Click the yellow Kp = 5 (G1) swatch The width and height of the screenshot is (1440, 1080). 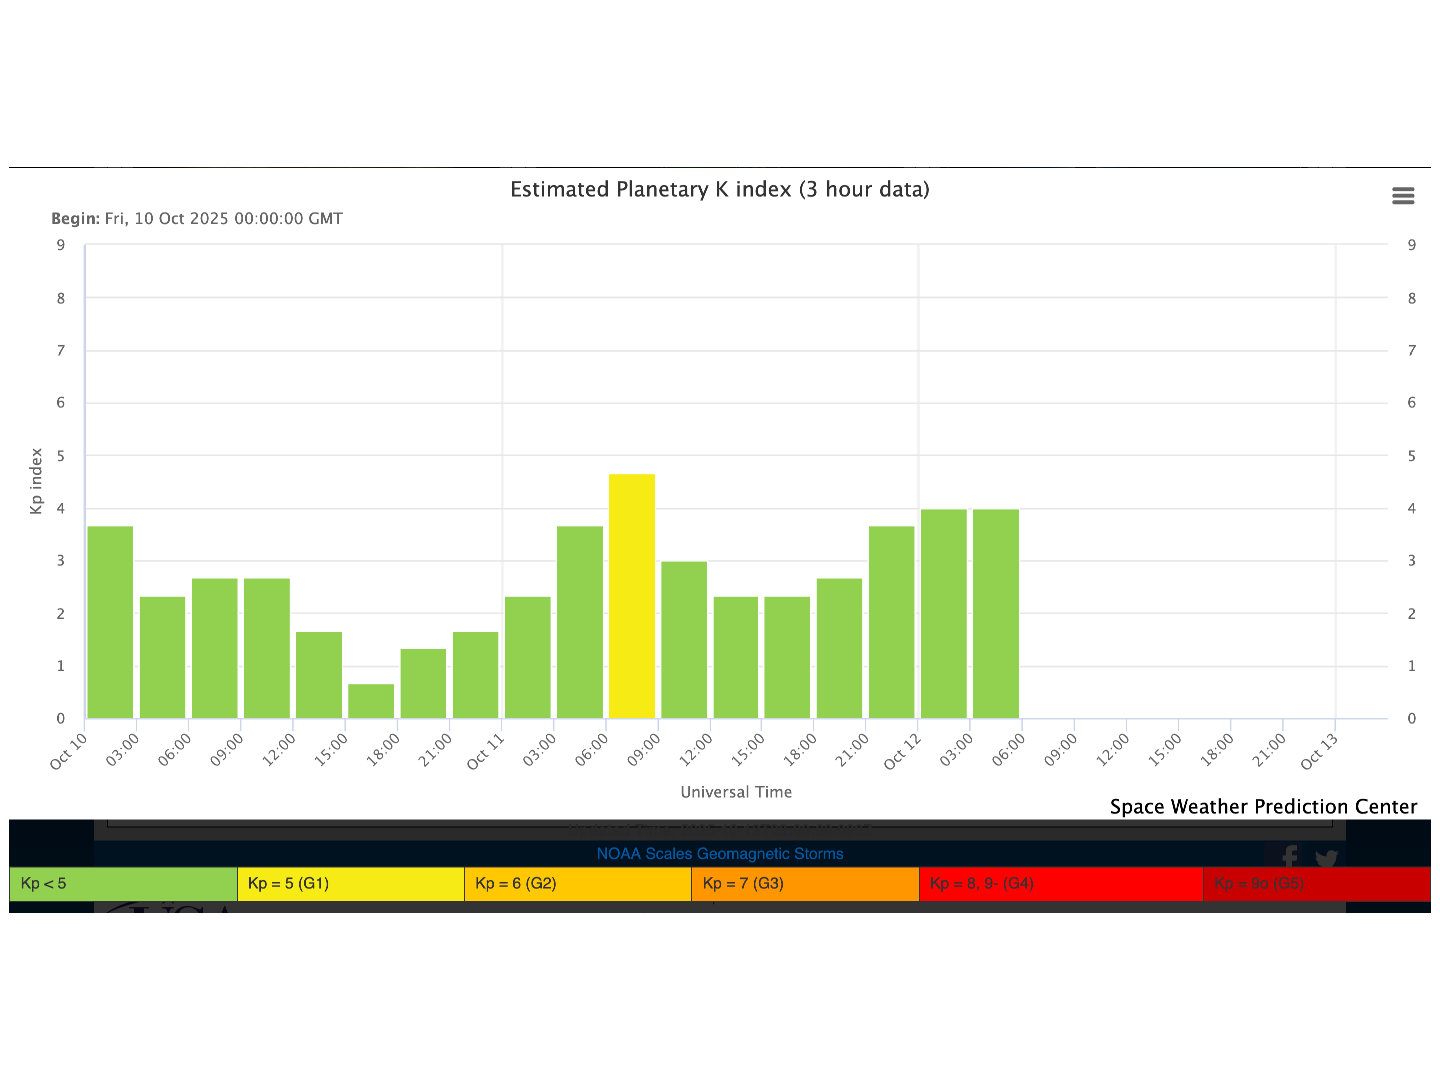(350, 884)
